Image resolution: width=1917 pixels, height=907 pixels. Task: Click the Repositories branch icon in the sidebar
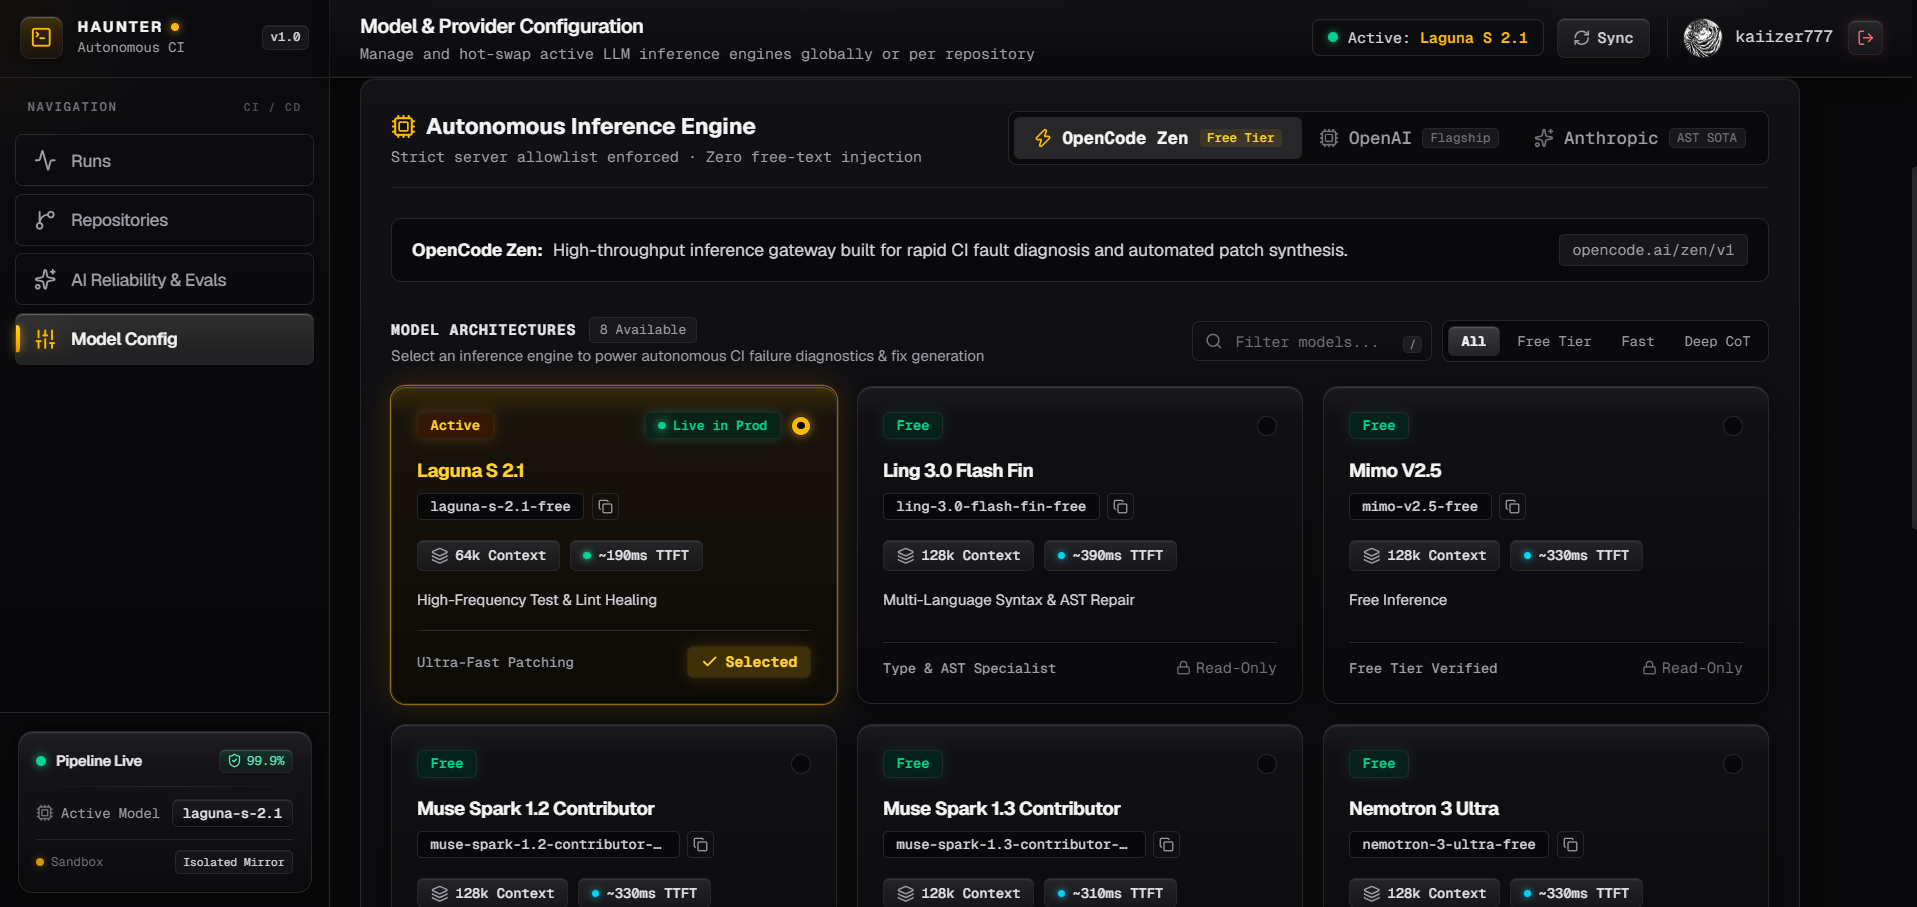(45, 220)
